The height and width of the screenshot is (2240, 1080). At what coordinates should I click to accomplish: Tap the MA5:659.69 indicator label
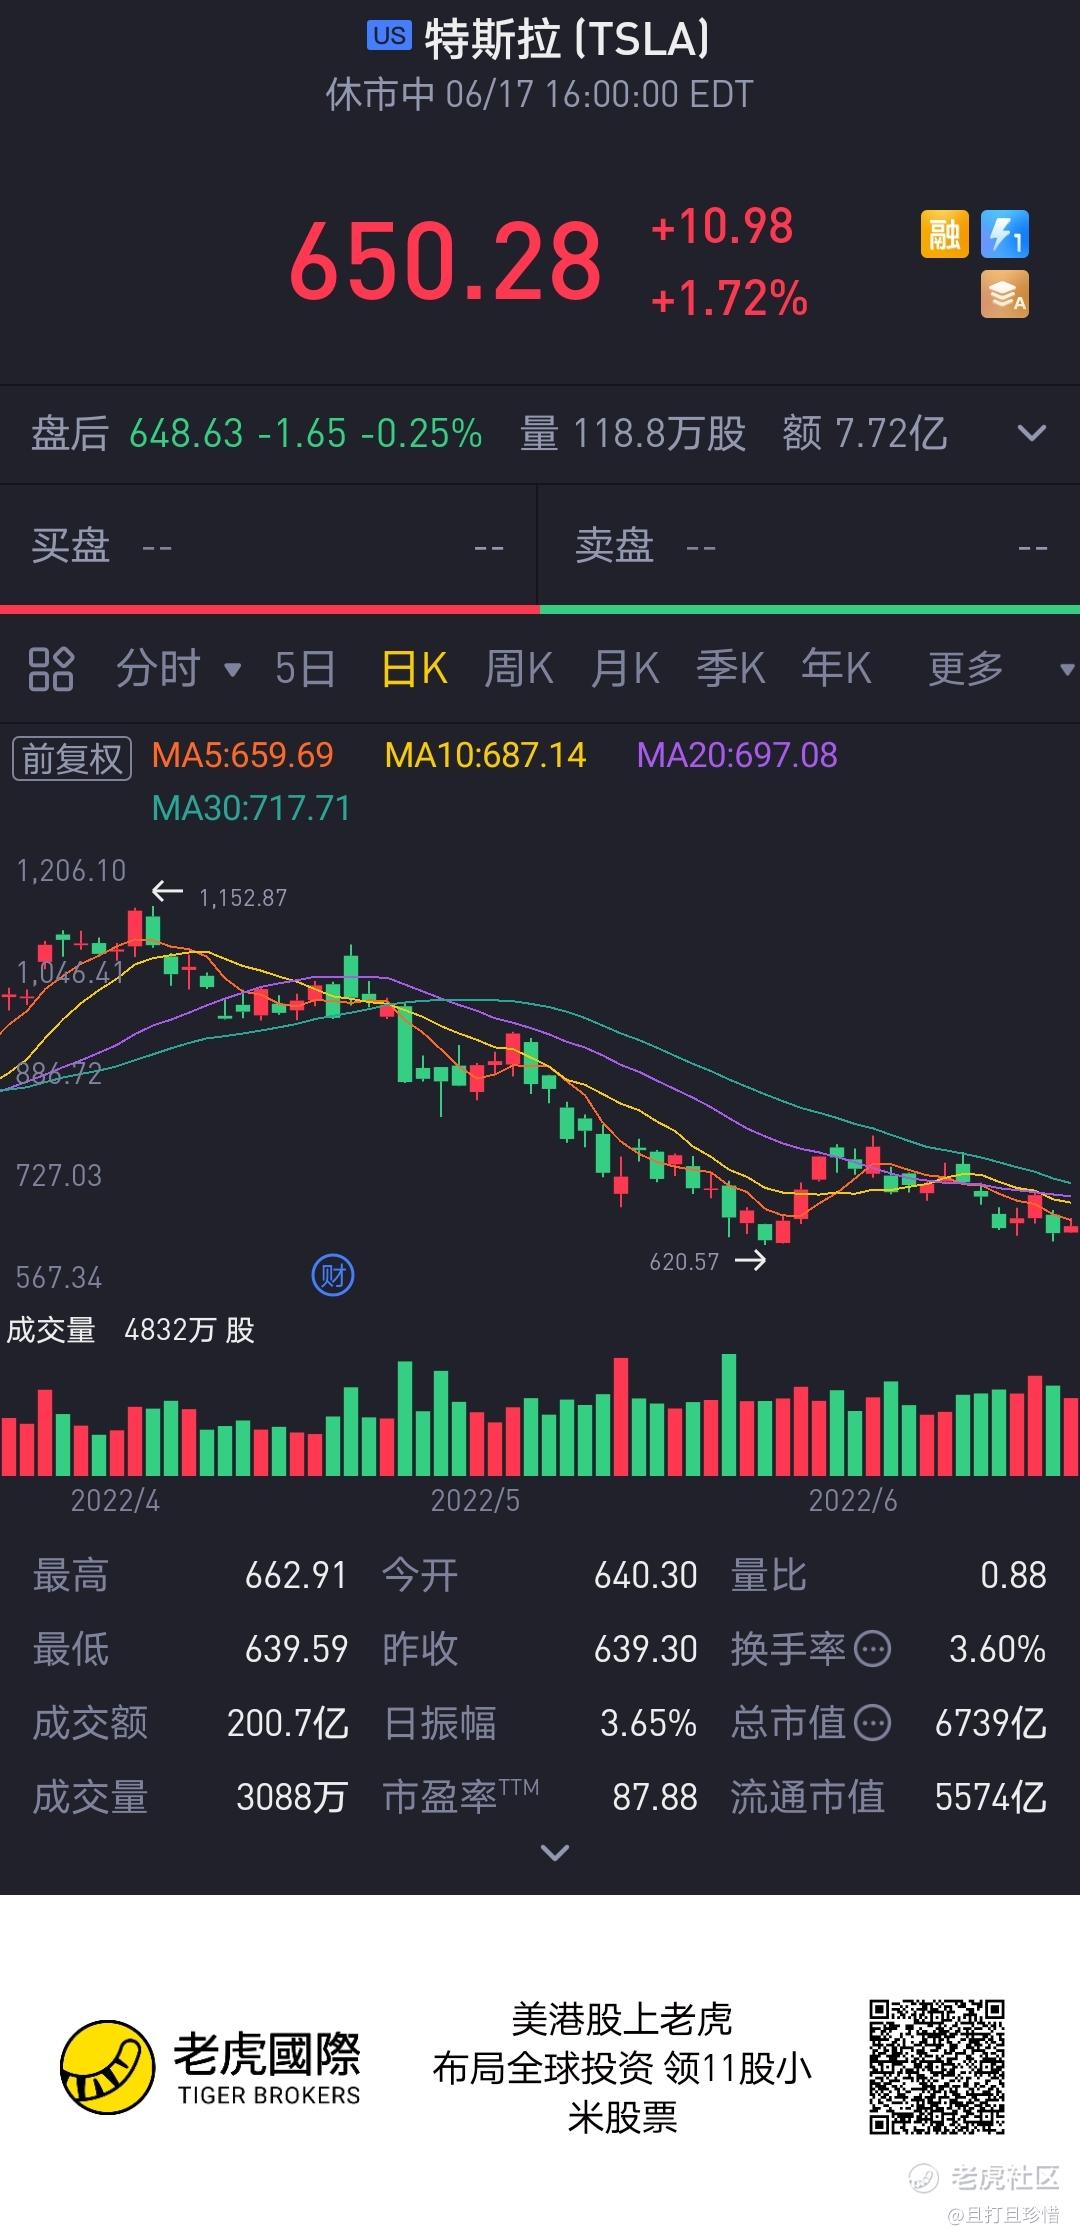[x=243, y=755]
